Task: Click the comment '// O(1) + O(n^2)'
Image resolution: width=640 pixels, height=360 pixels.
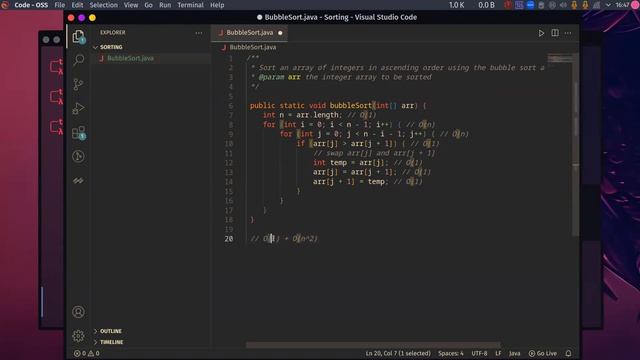Action: point(284,239)
